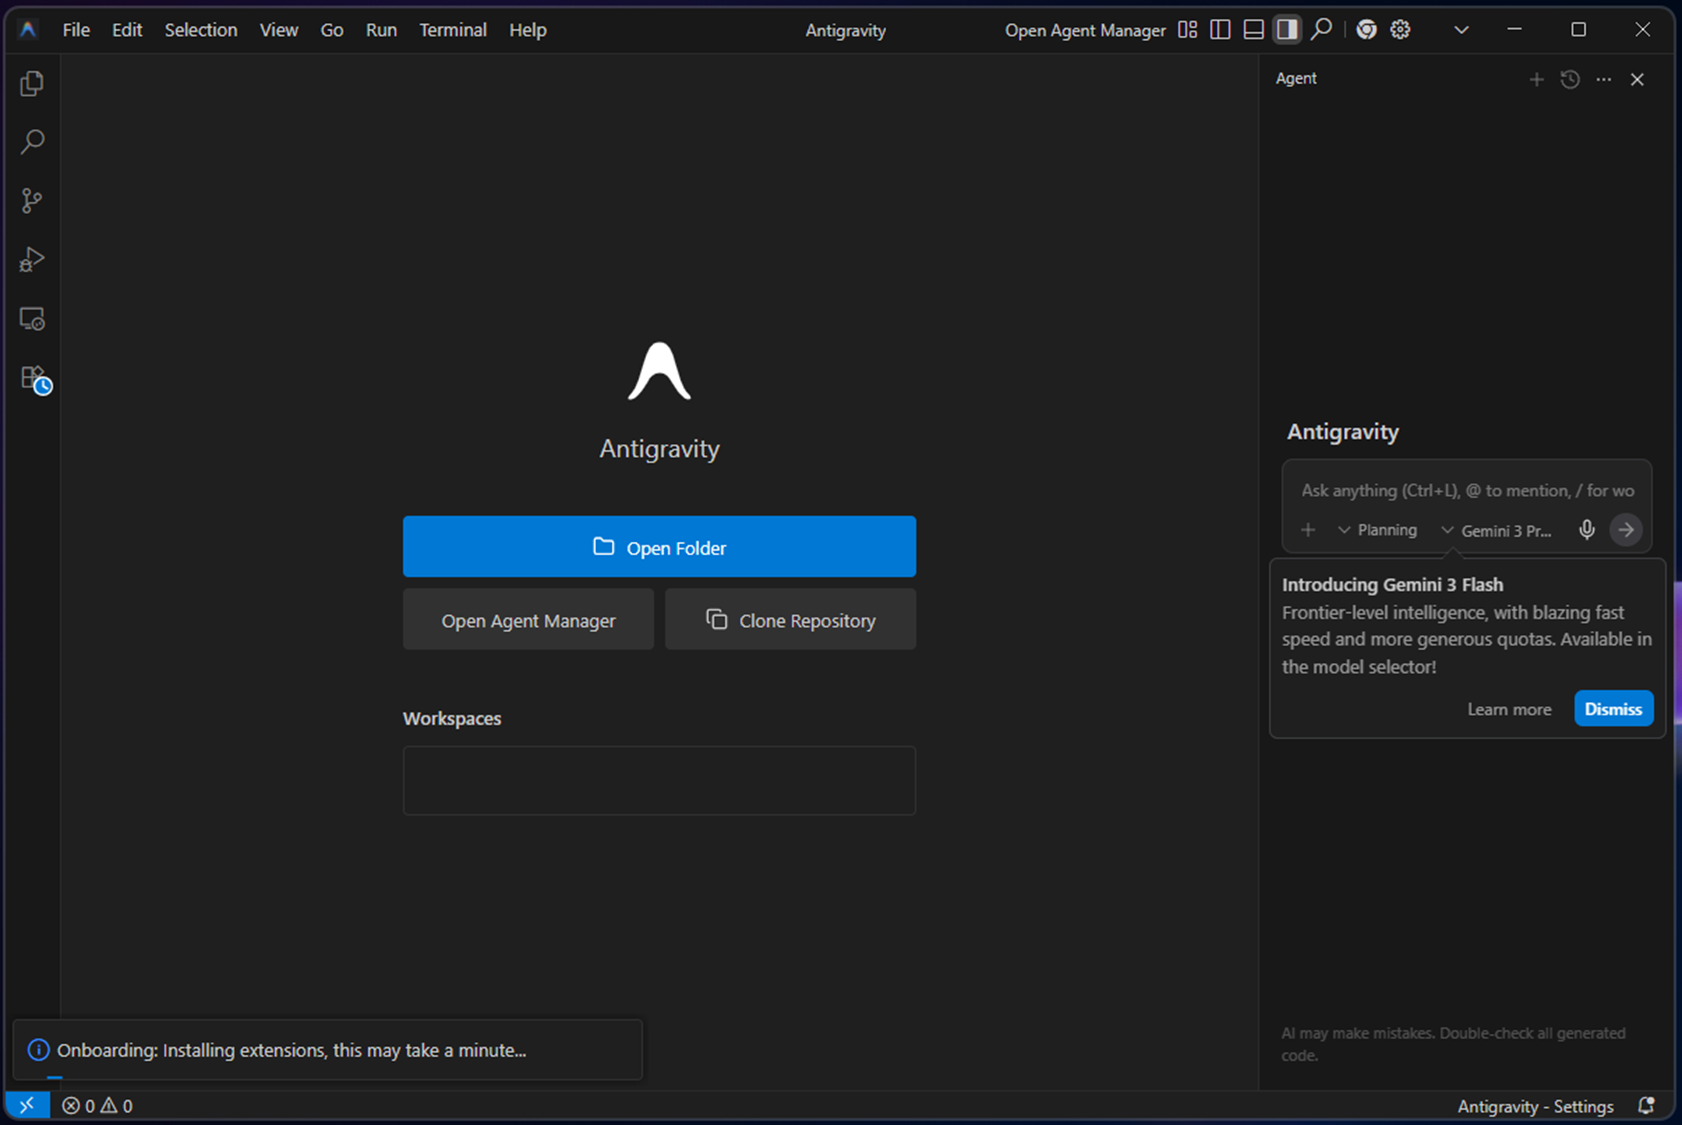1682x1125 pixels.
Task: Click the errors and warnings status indicator
Action: point(97,1105)
